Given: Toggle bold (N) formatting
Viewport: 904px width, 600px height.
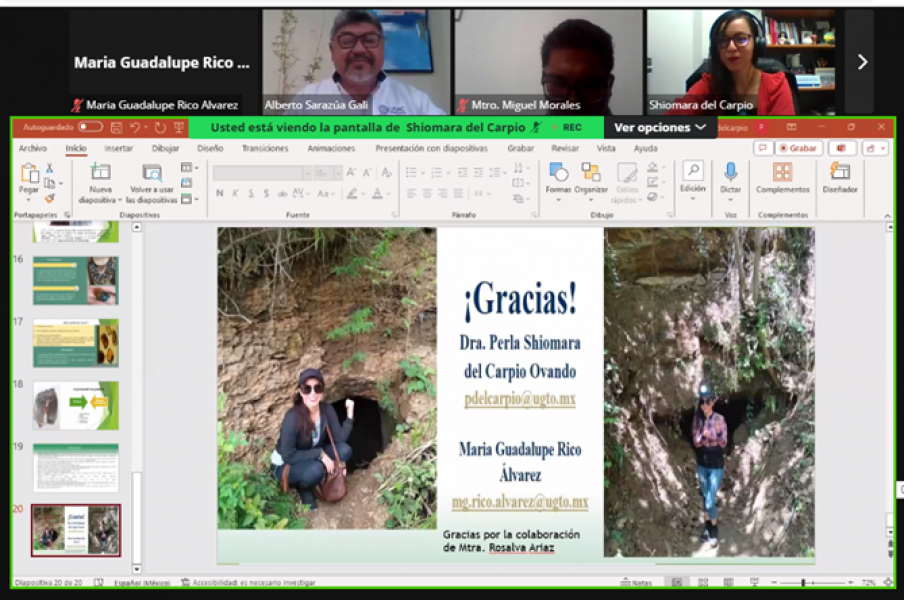Looking at the screenshot, I should 220,193.
